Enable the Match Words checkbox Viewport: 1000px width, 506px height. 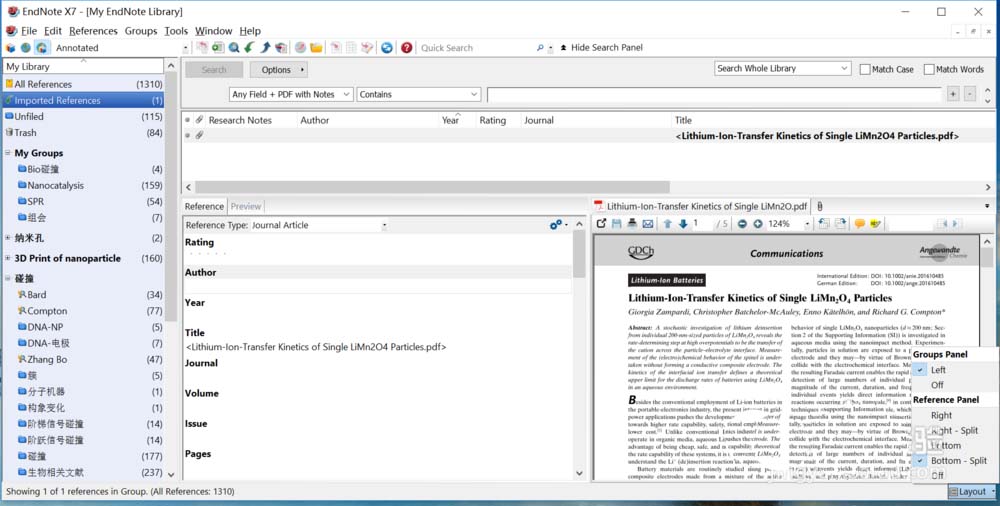[929, 69]
